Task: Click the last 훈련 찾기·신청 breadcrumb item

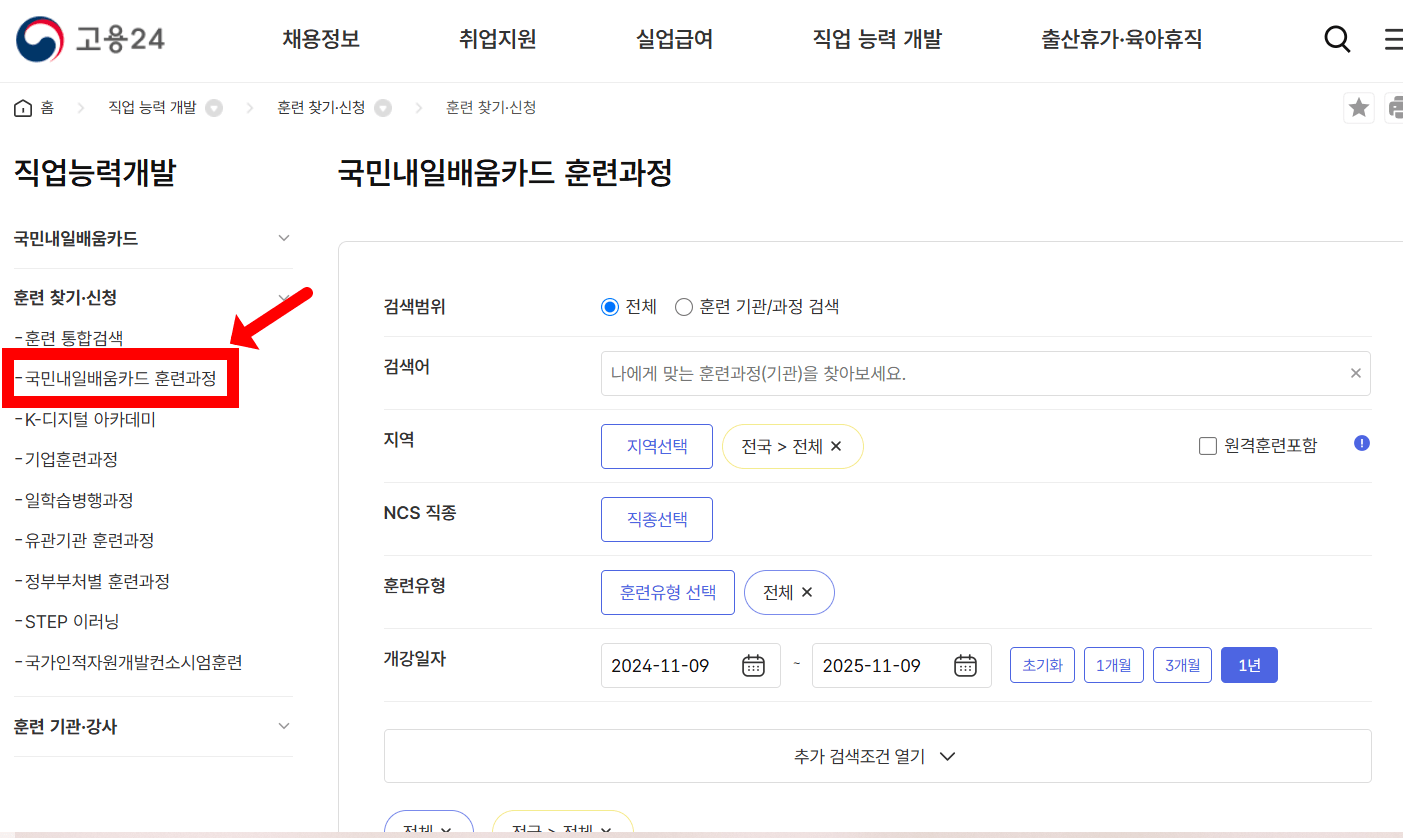Action: 491,108
